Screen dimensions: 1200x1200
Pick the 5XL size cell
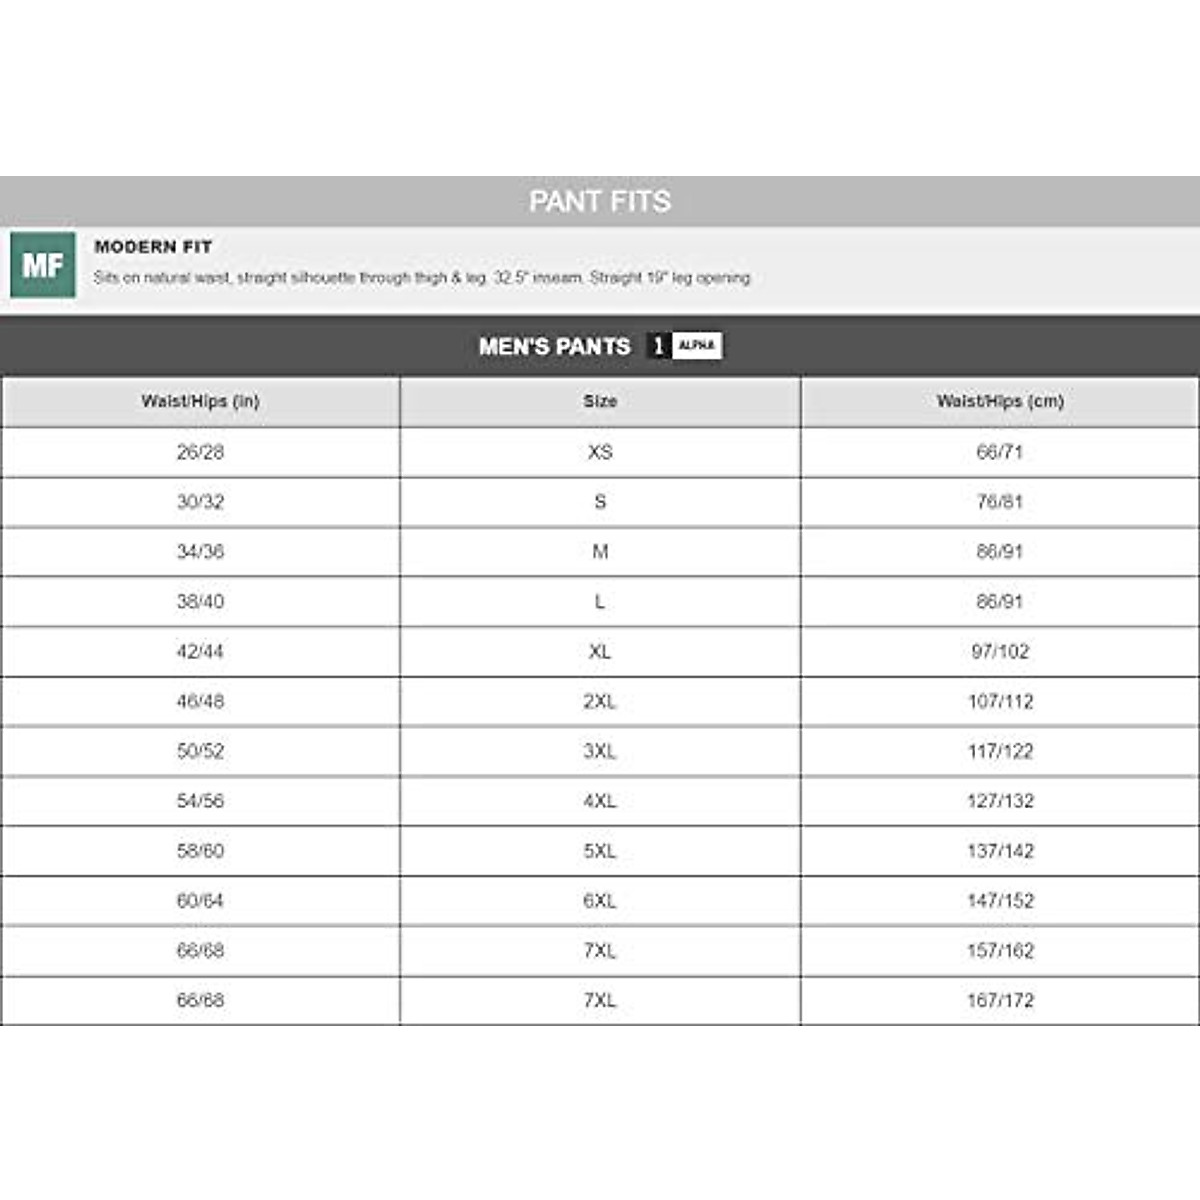tap(600, 851)
